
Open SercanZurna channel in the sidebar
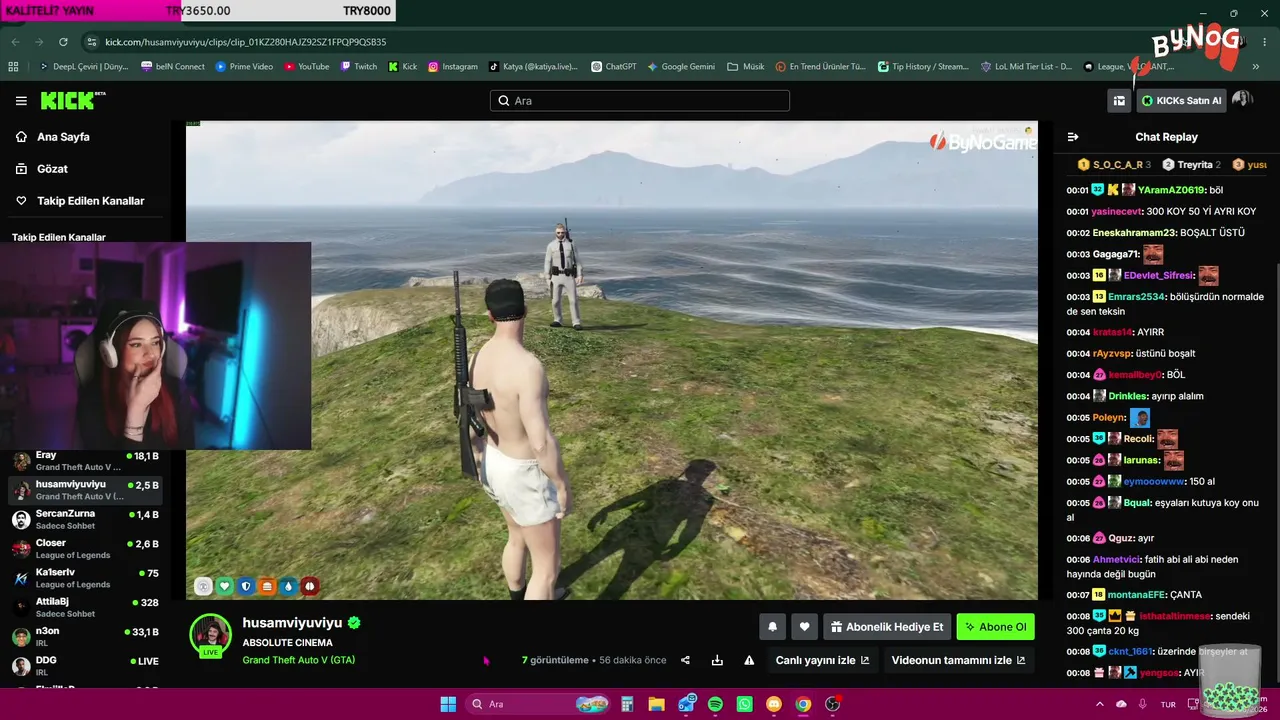(85, 520)
